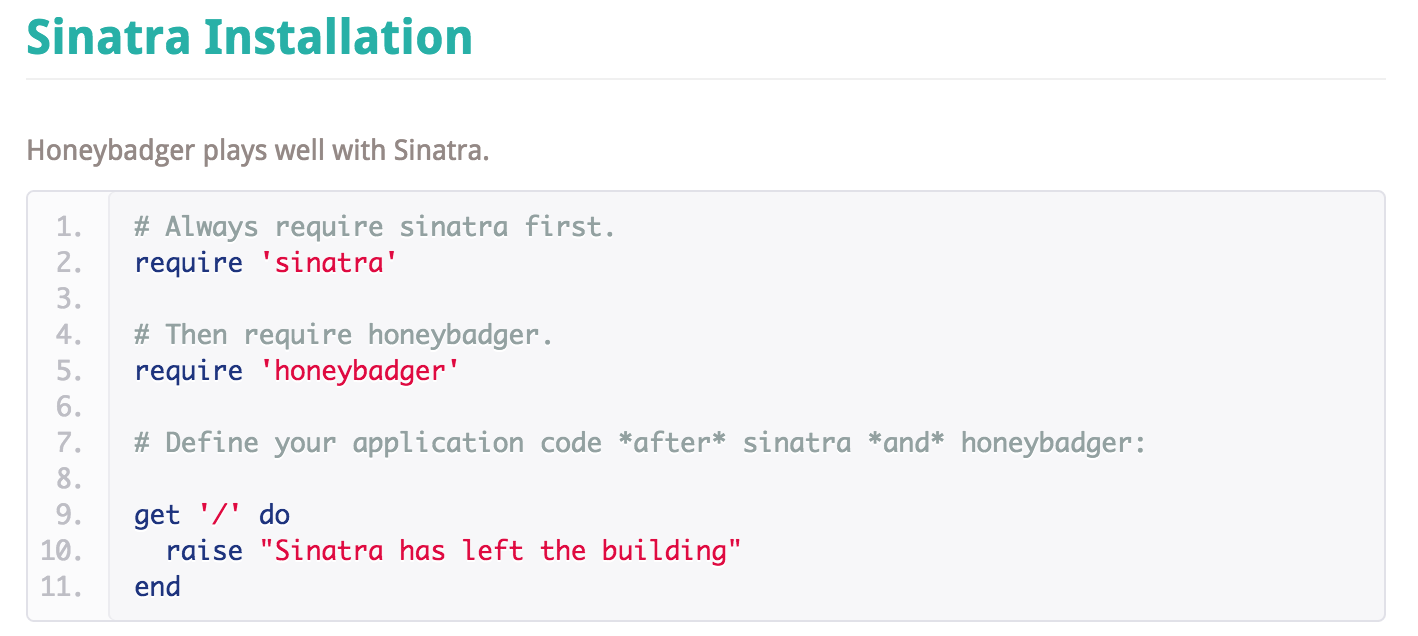
Task: Click the '/' route string
Action: [220, 515]
